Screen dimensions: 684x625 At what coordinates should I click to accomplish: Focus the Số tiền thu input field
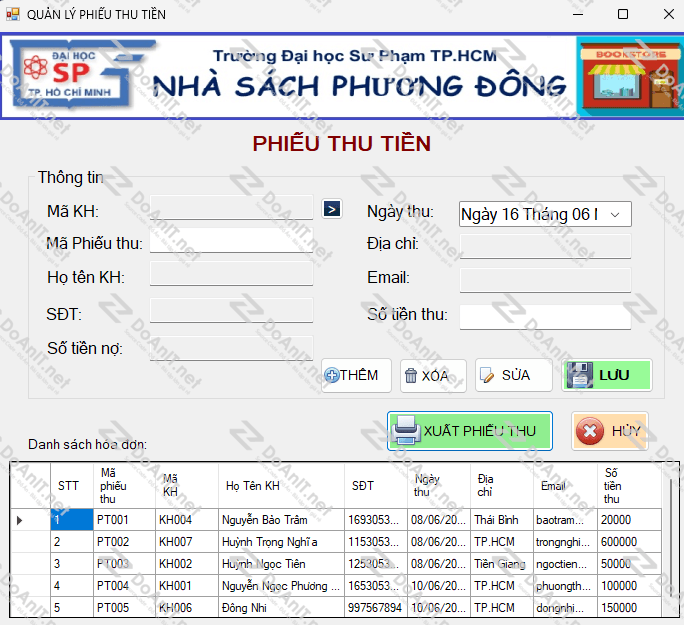point(545,317)
